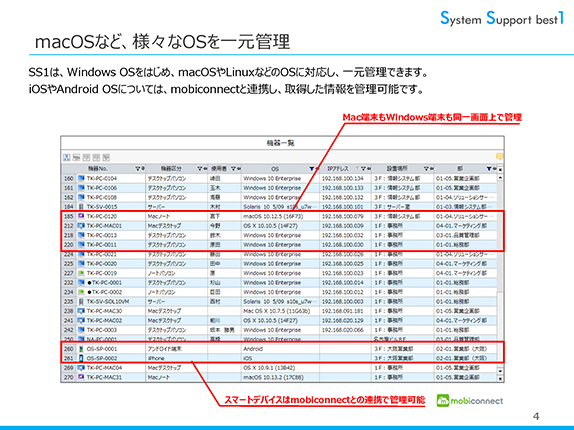This screenshot has width=574, height=430.
Task: Click the desktop PC icon beside TK-PC-0011
Action: pos(81,245)
